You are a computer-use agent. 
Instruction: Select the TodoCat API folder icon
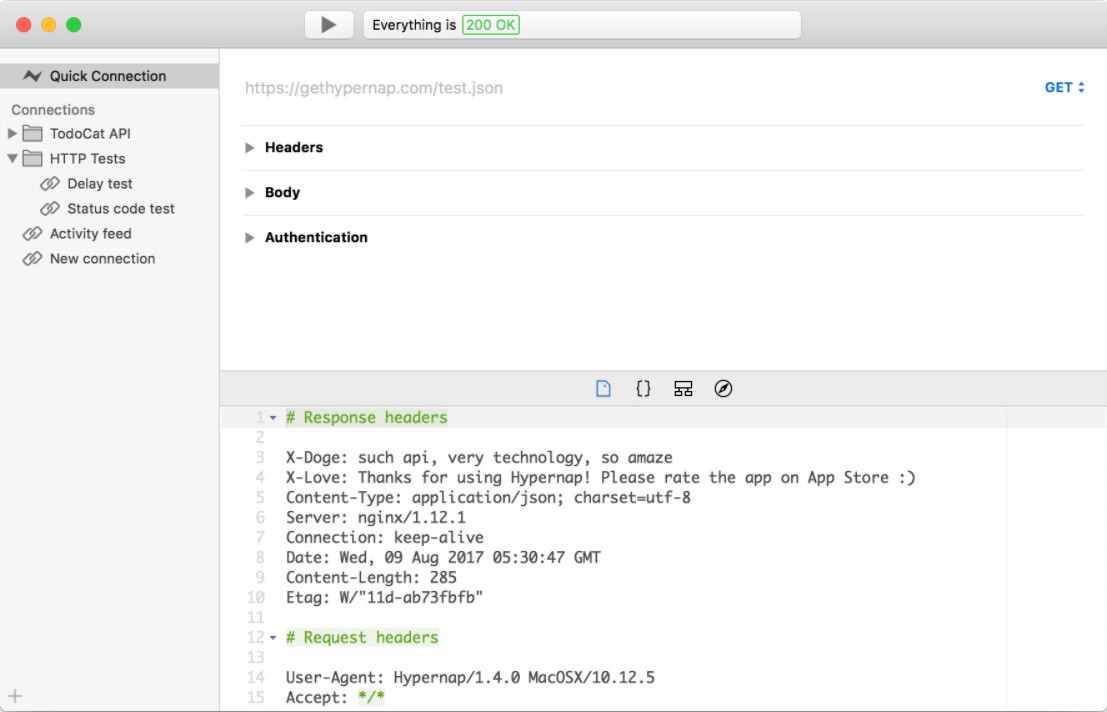click(32, 133)
